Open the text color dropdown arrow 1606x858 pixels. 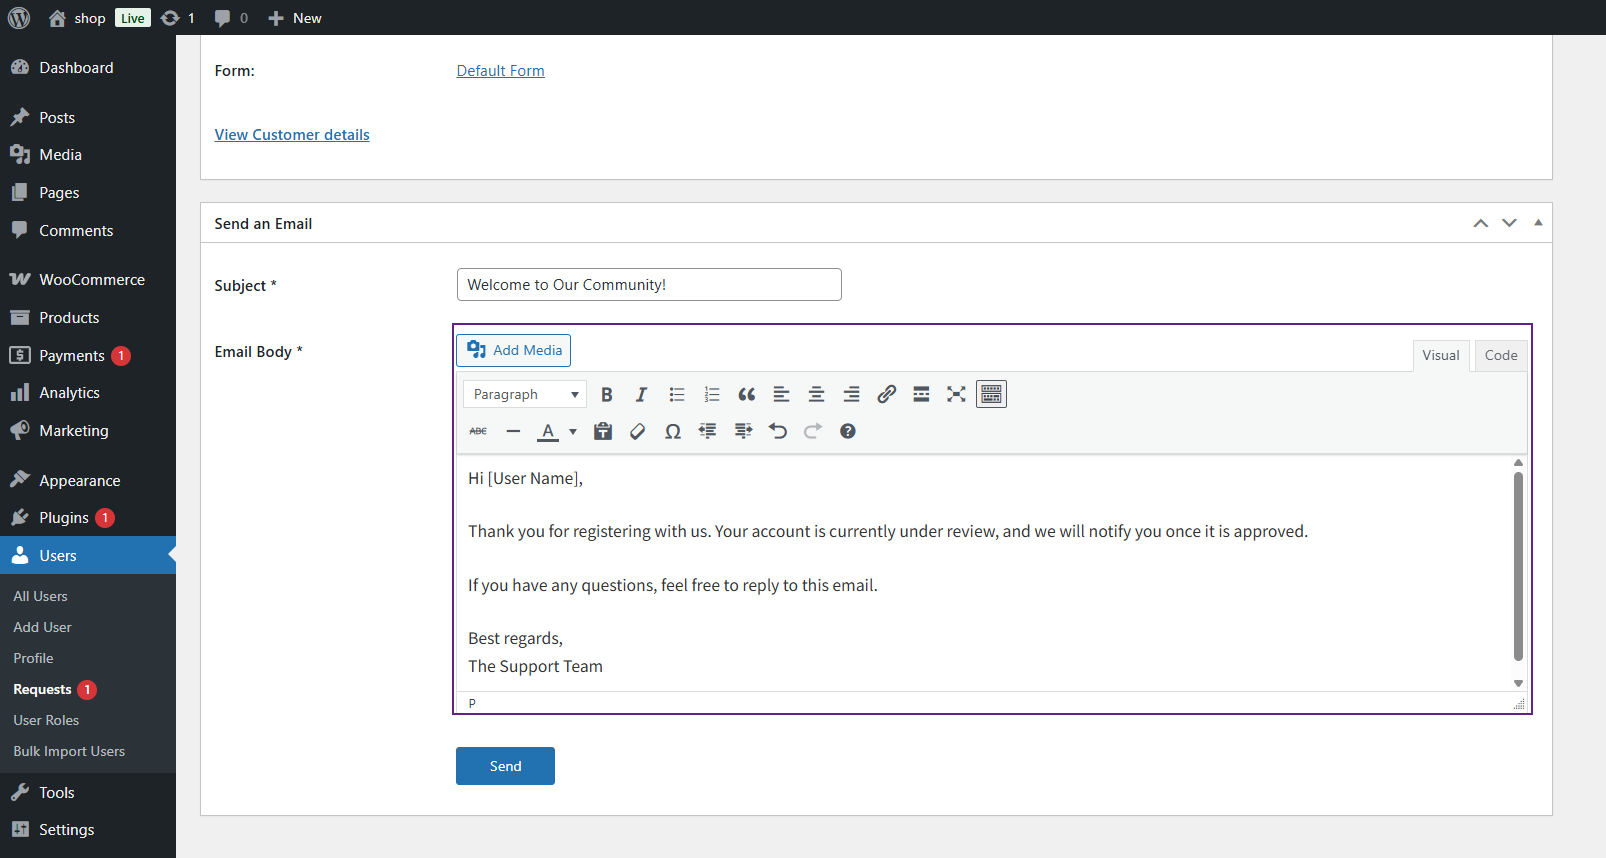coord(573,432)
